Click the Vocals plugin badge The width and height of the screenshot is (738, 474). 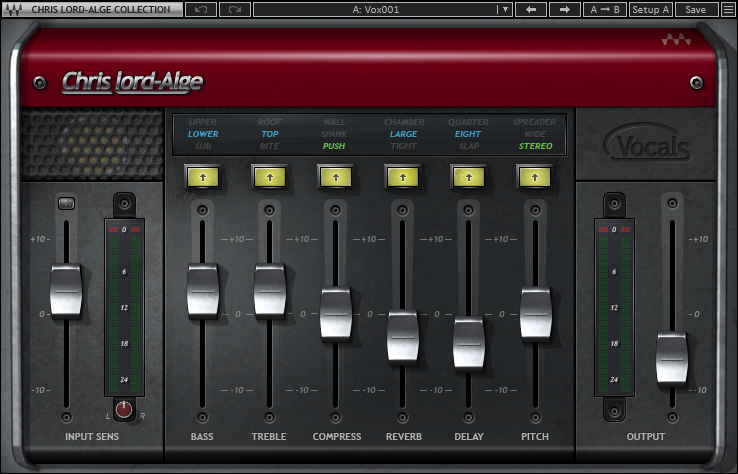(x=649, y=144)
